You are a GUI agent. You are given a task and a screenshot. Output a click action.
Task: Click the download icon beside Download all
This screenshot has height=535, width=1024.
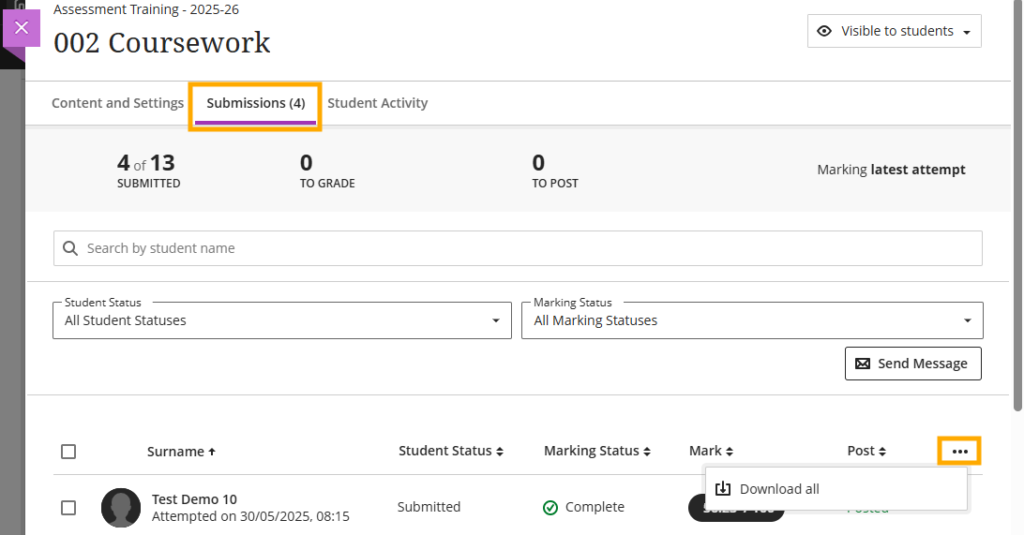click(x=723, y=489)
